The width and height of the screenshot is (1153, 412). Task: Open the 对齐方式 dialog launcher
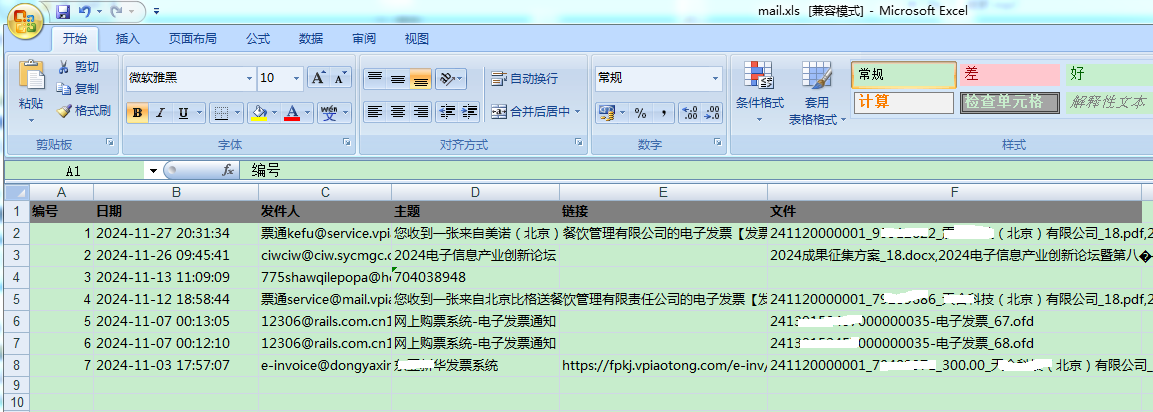tap(579, 141)
